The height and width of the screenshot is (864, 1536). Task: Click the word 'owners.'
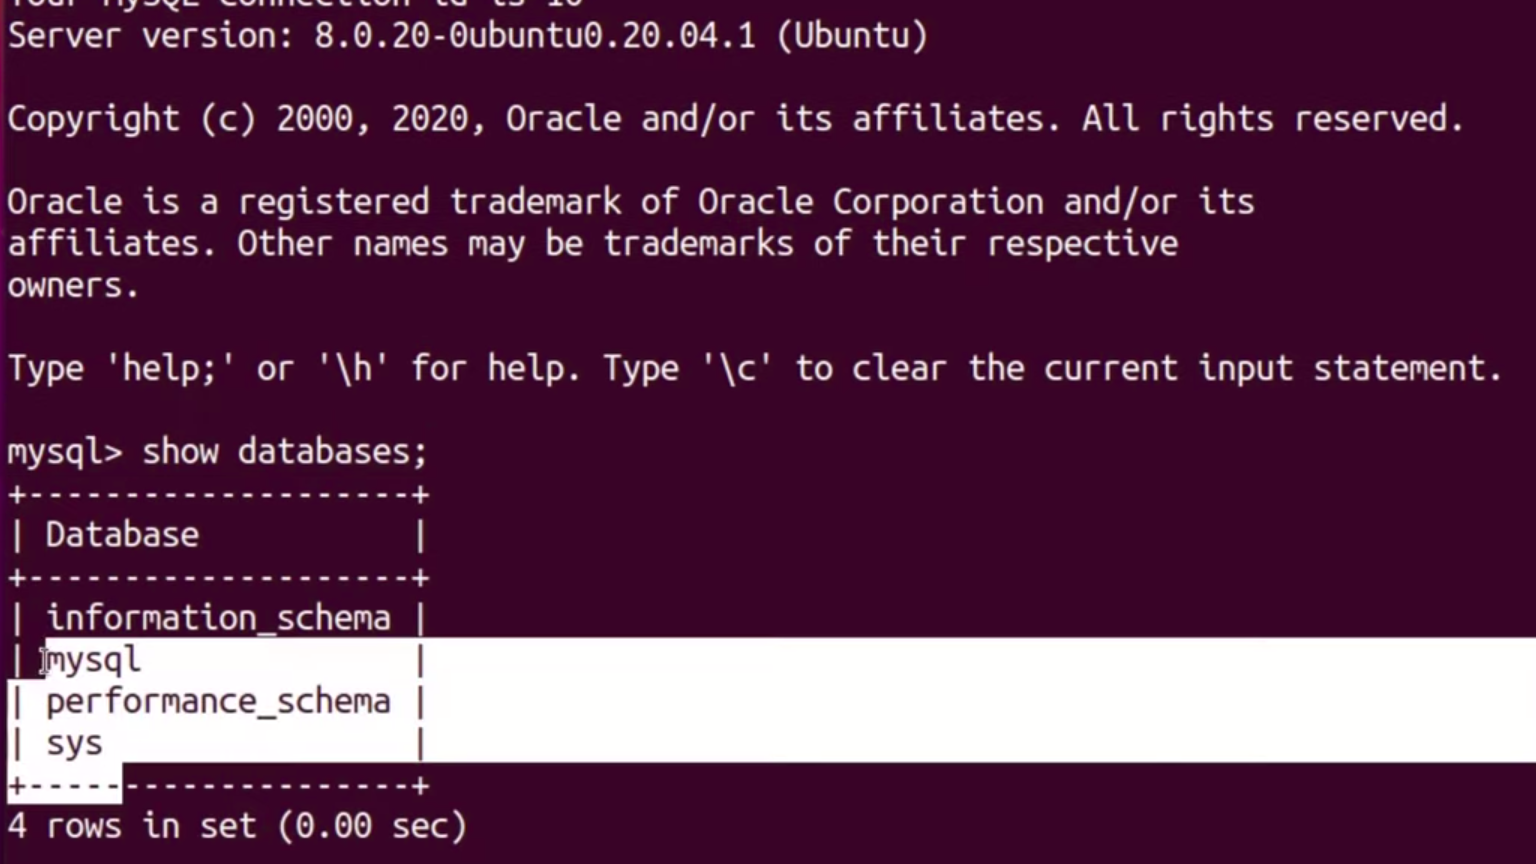pos(72,286)
